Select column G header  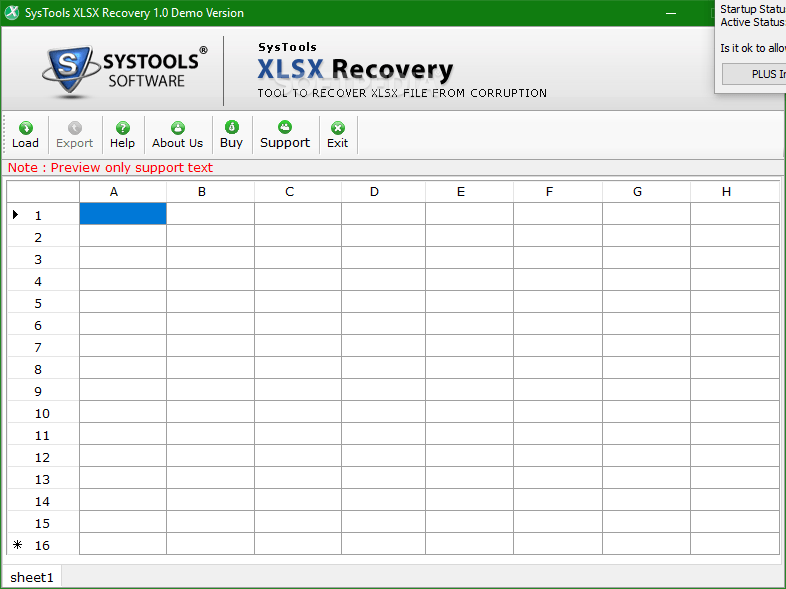point(646,191)
